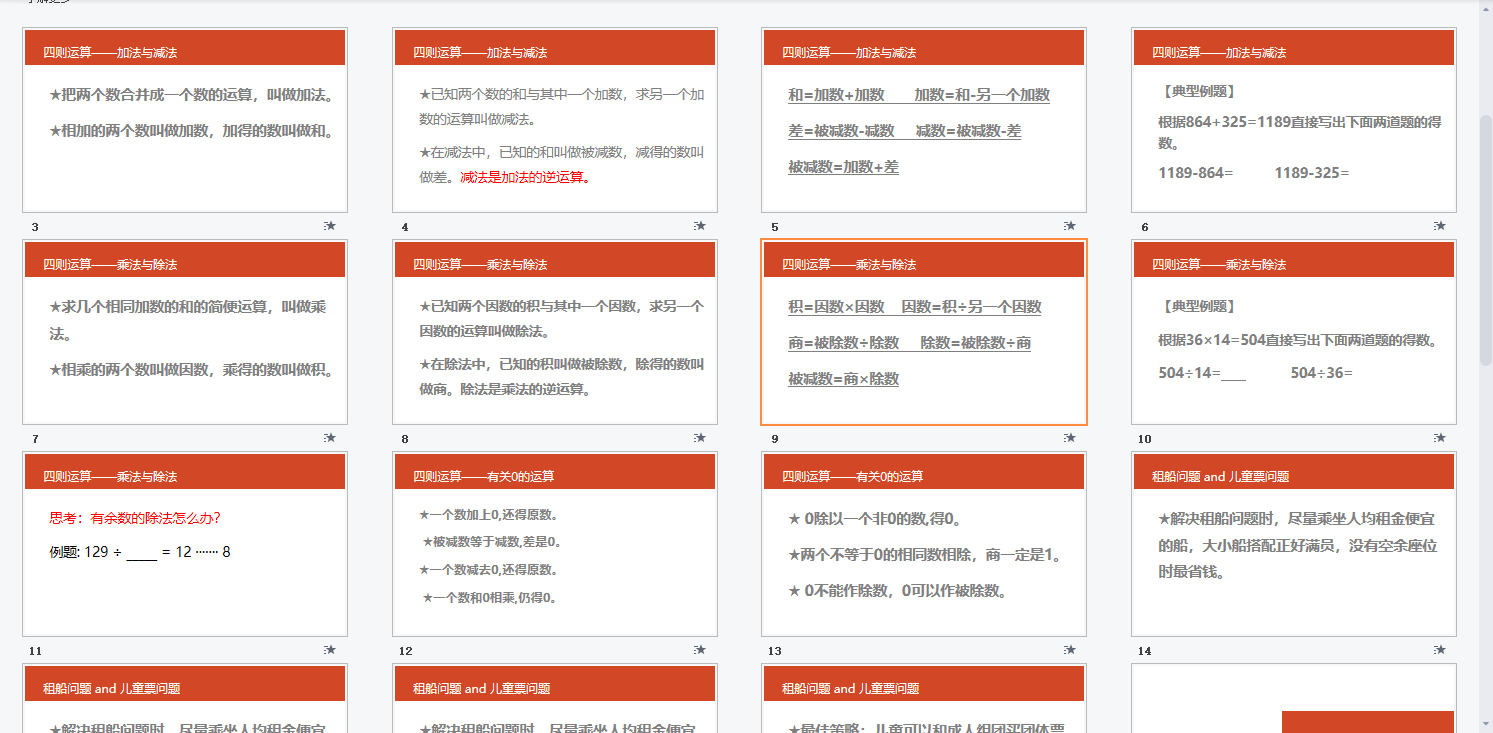Select slide 13 stating 0不能作除数
1493x733 pixels.
pos(924,544)
